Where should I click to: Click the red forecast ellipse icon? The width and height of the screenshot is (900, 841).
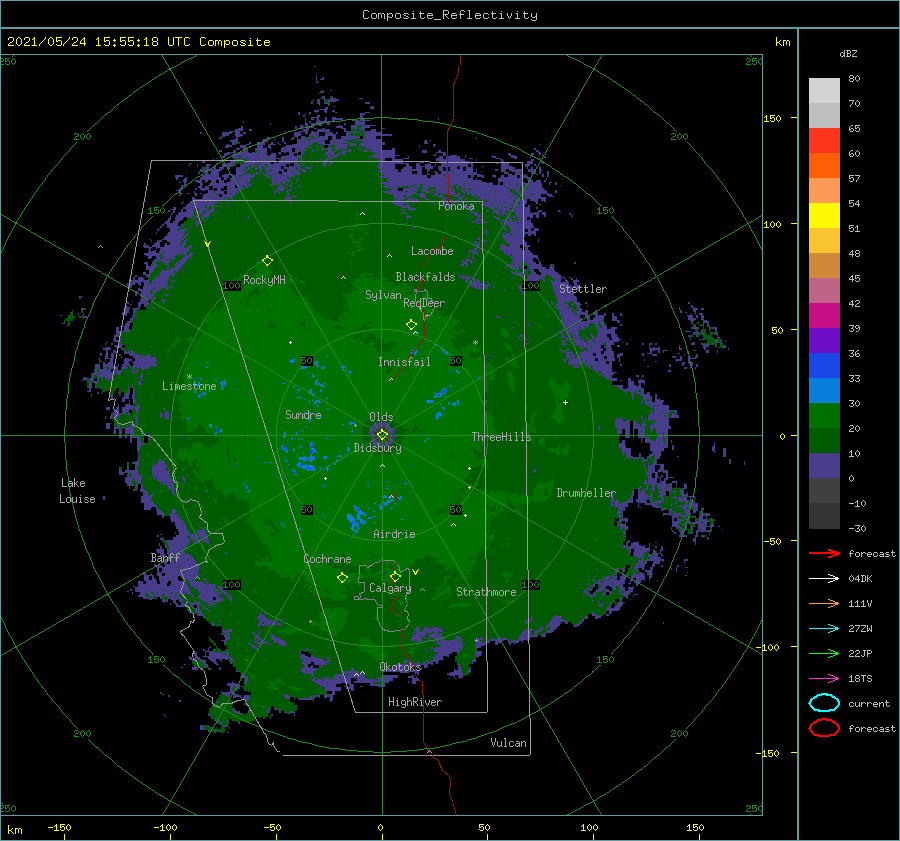tap(824, 728)
